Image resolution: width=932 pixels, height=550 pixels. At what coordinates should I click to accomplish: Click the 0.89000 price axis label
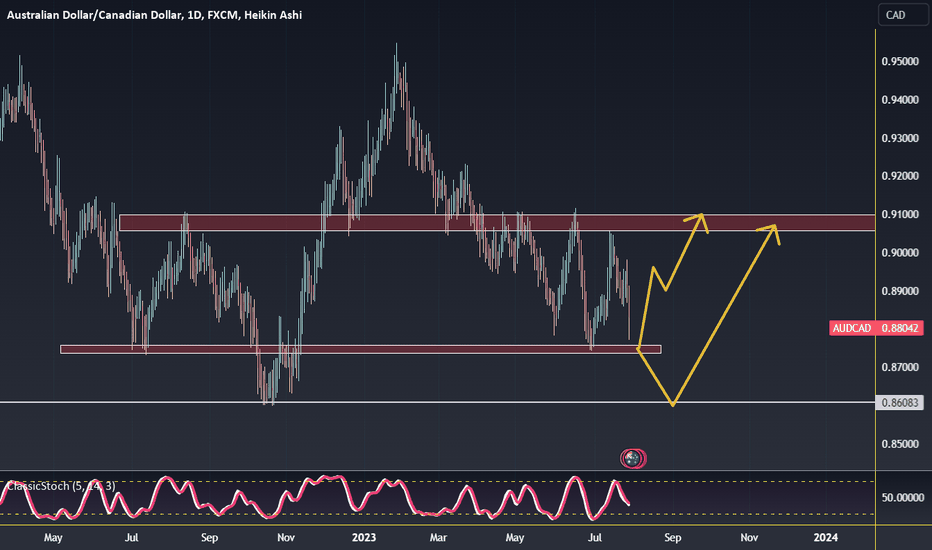click(900, 291)
